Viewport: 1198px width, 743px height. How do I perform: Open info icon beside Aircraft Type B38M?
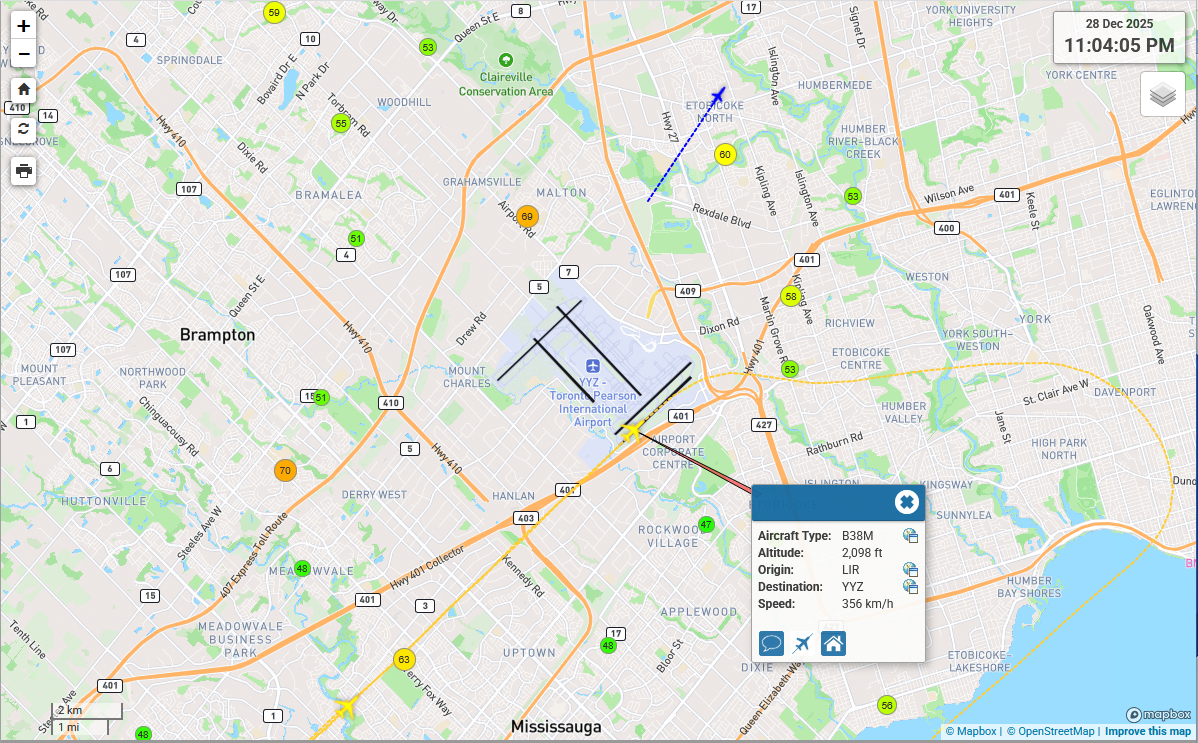point(910,536)
